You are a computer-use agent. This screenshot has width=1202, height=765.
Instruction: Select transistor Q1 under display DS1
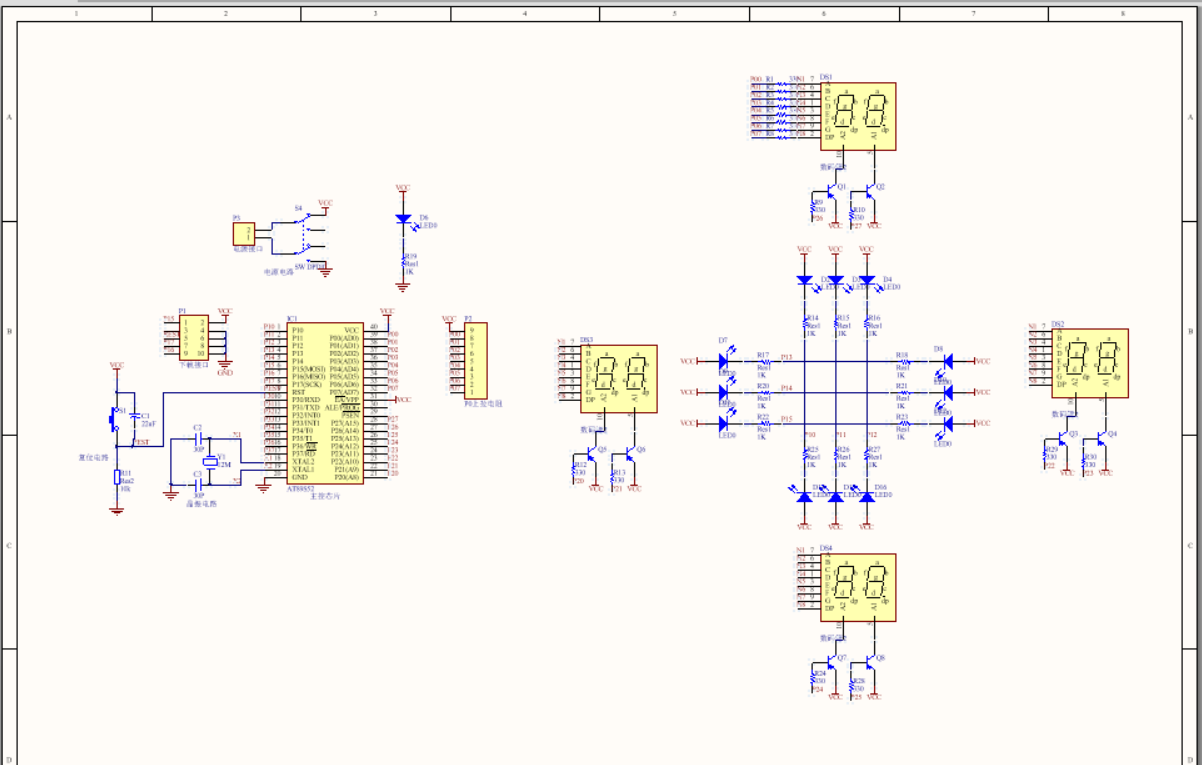click(831, 190)
